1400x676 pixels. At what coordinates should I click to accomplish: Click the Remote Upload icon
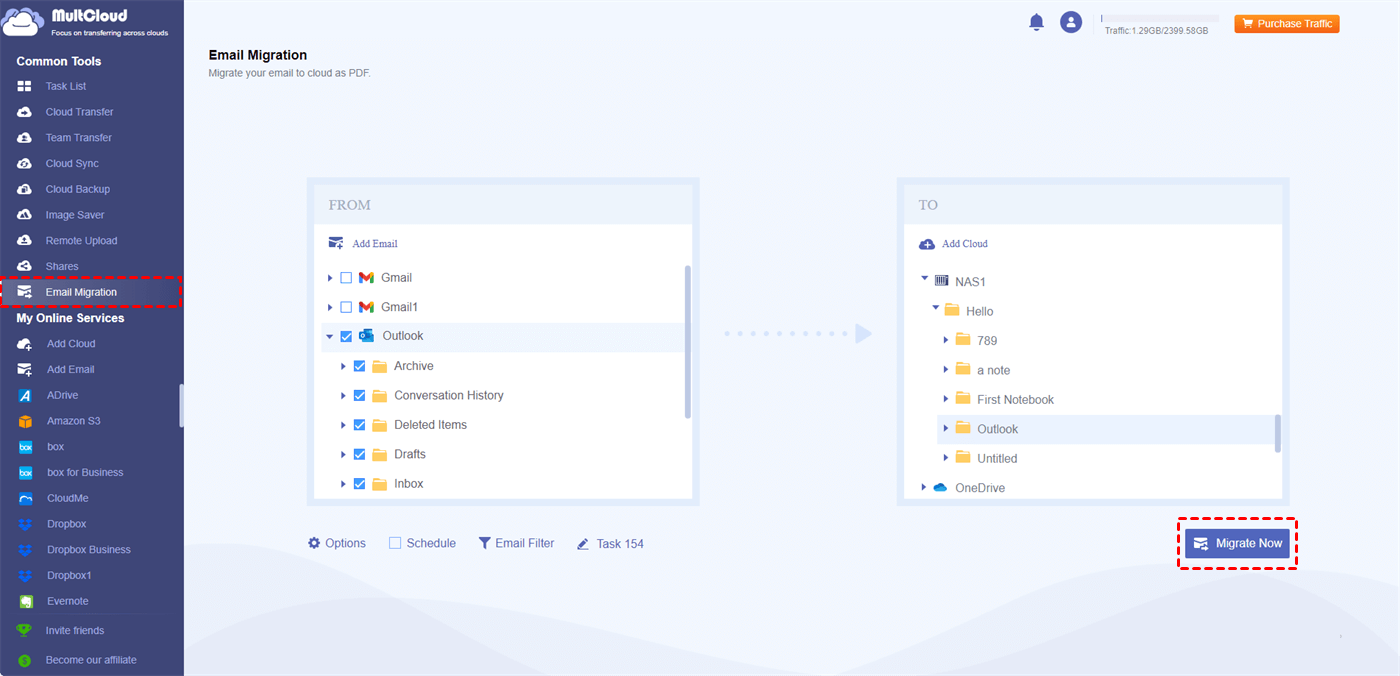pos(25,241)
